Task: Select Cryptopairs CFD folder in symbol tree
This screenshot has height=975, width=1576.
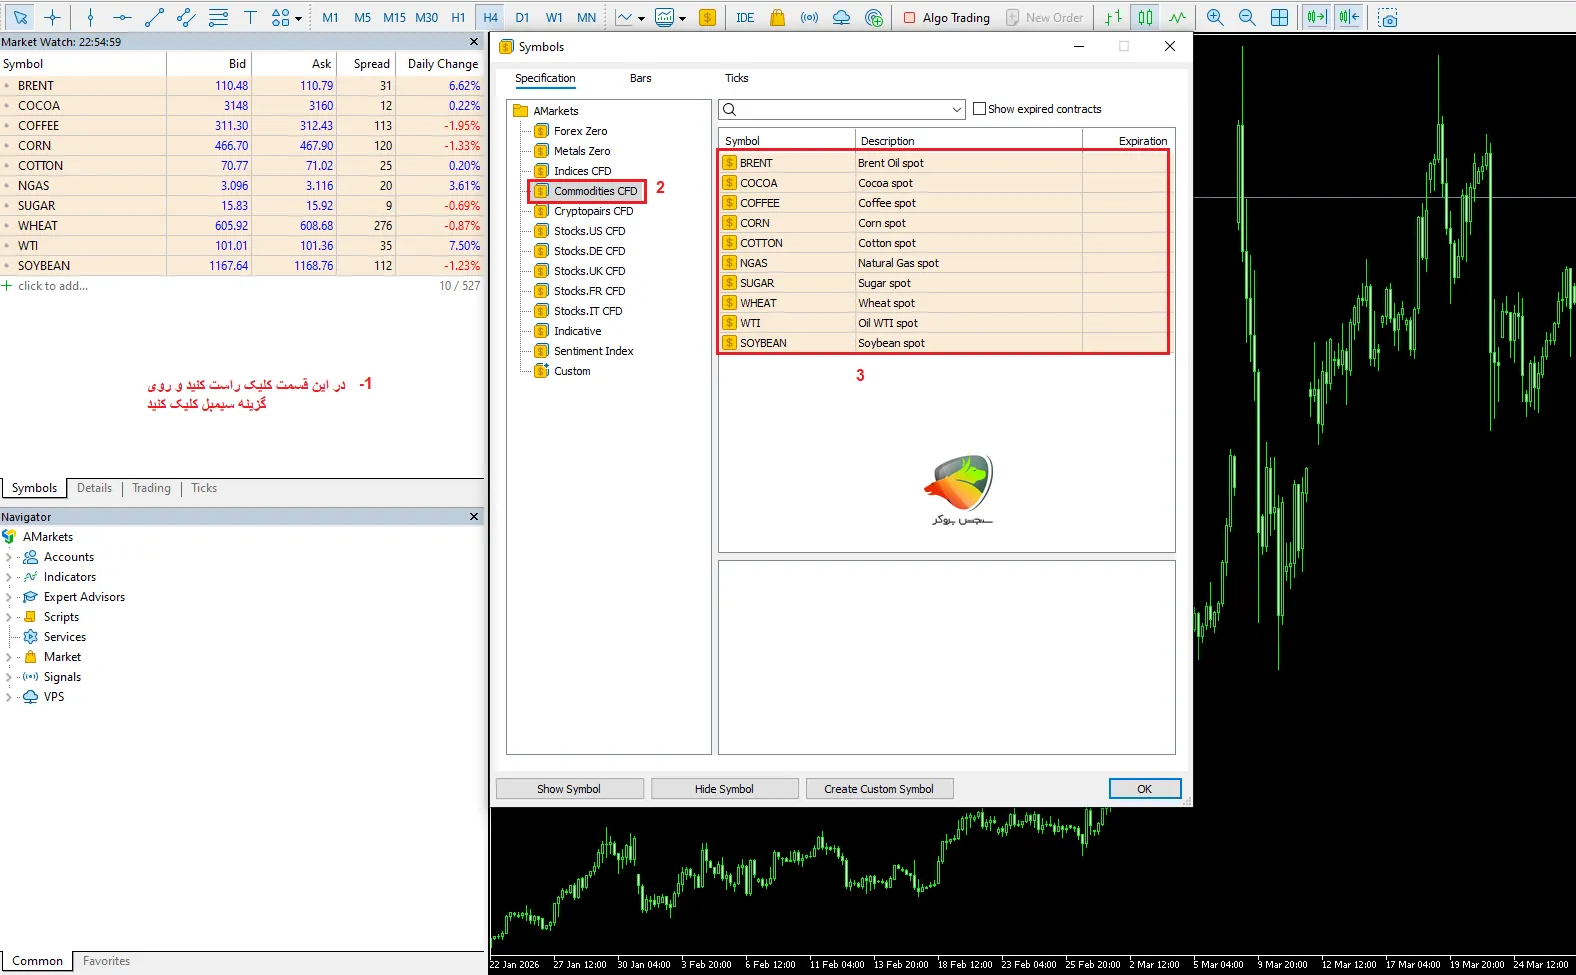Action: [x=593, y=211]
